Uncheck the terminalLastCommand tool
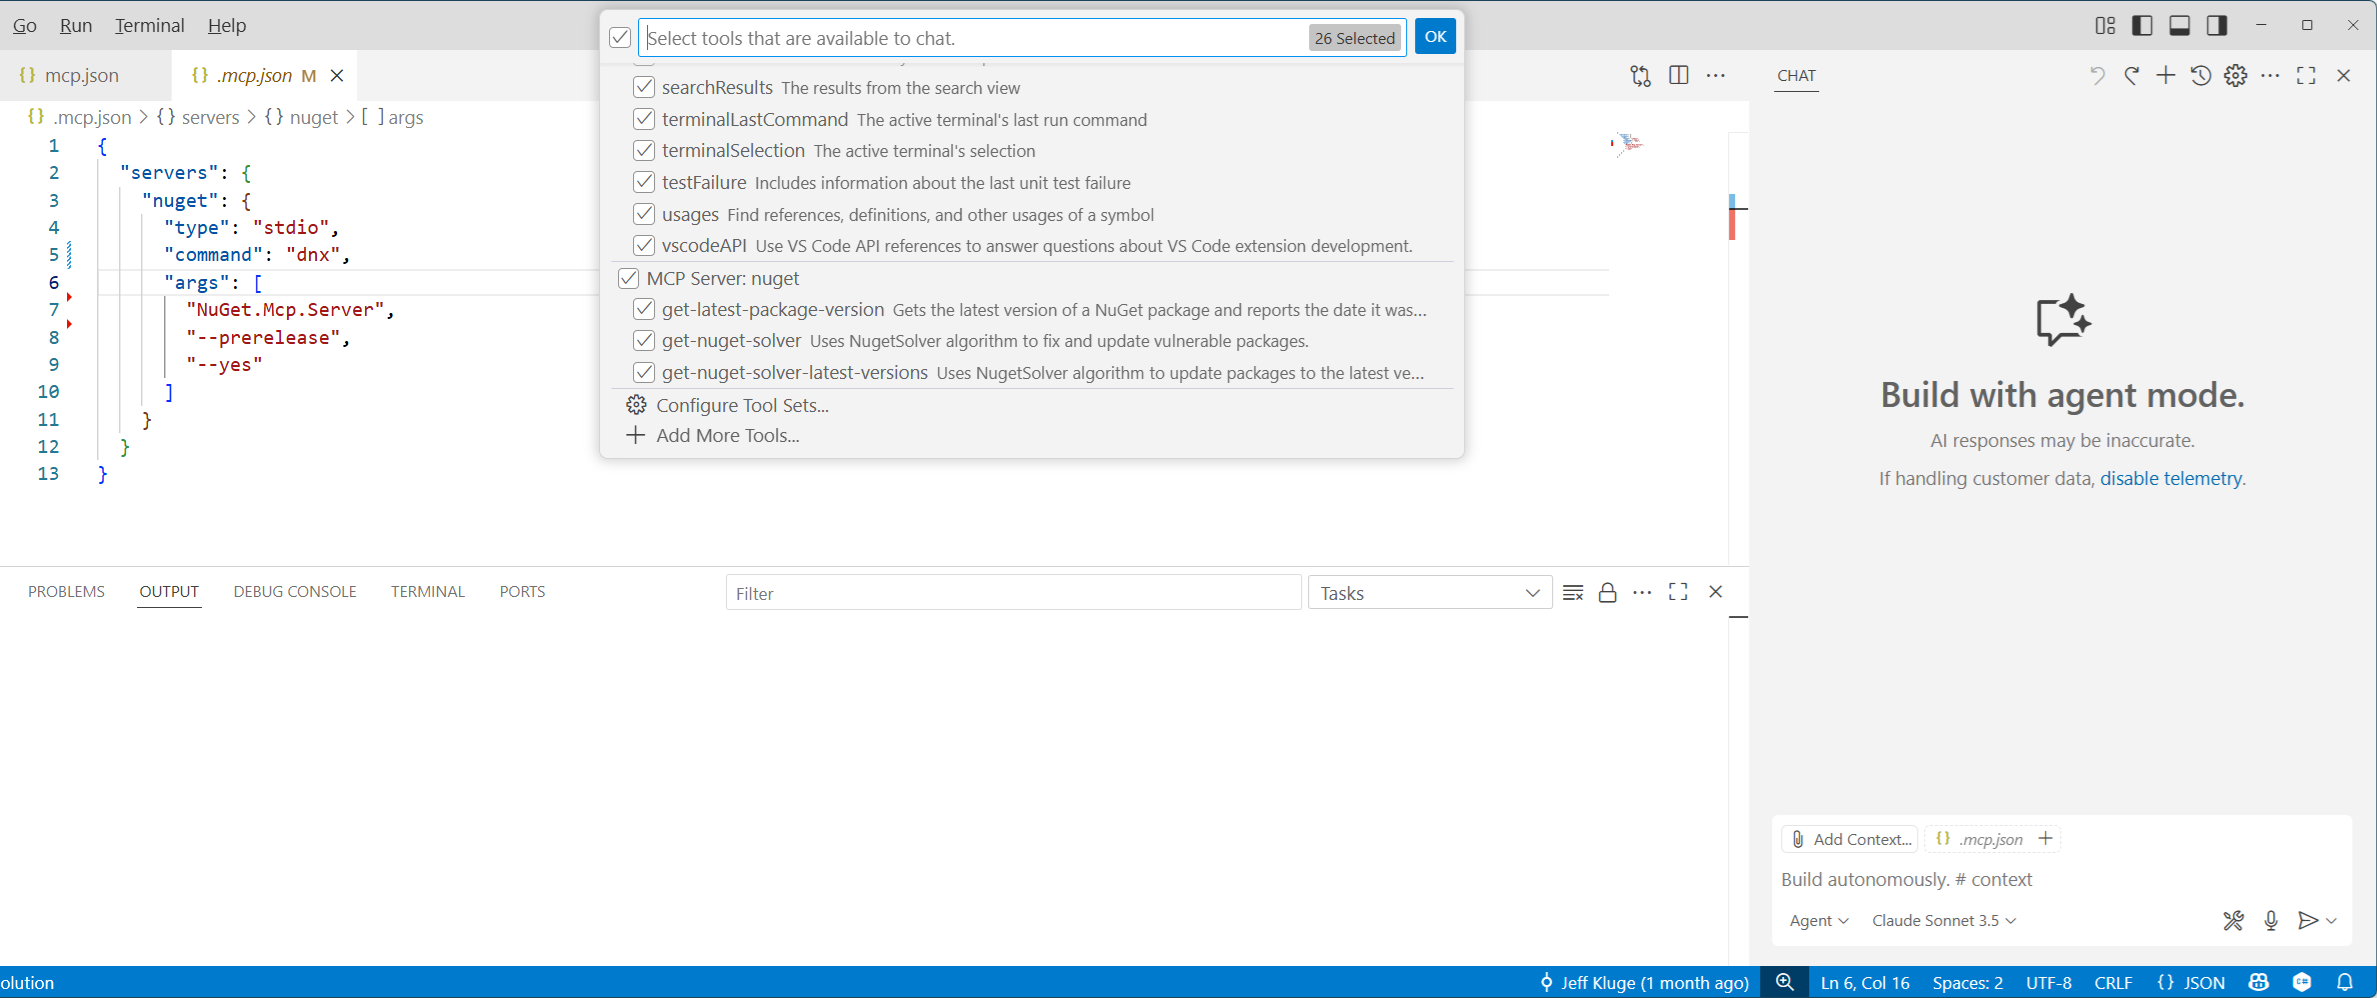The image size is (2377, 998). (644, 119)
